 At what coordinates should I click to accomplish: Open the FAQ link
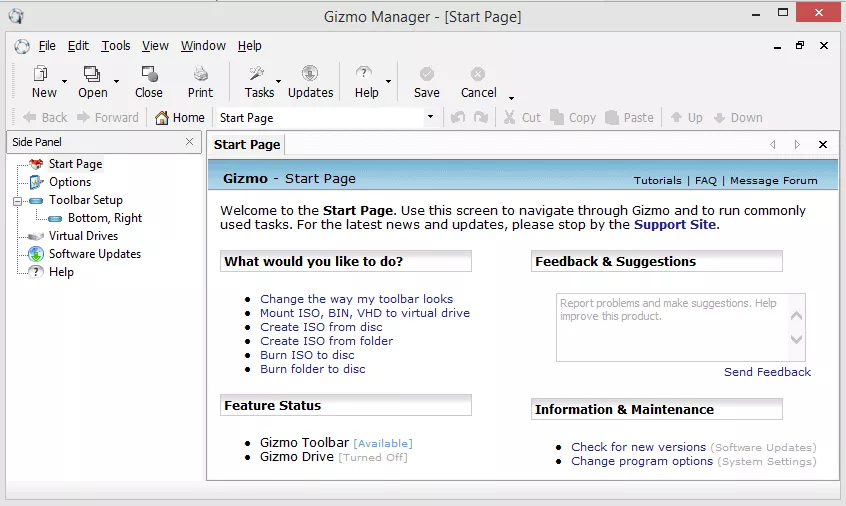tap(706, 181)
